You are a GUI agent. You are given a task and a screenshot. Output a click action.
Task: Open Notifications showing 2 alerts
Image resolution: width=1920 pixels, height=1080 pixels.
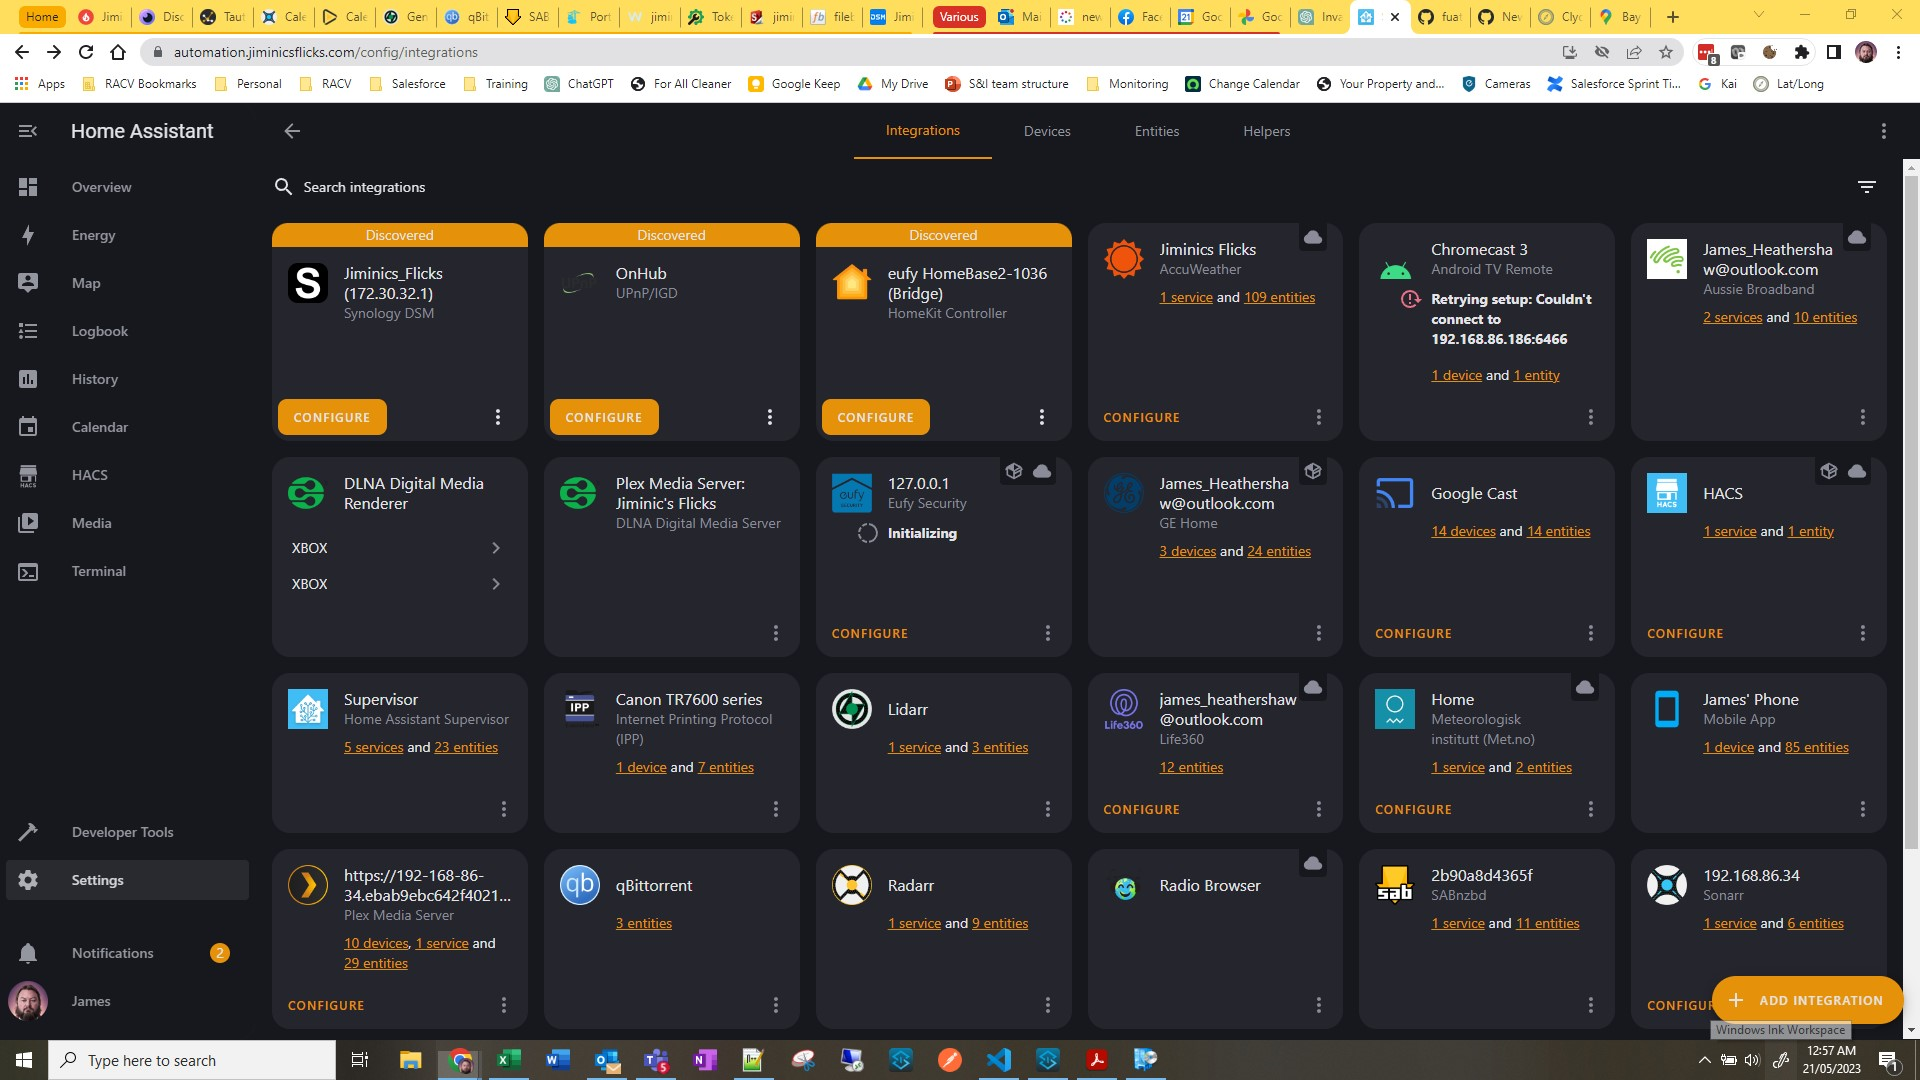[111, 952]
